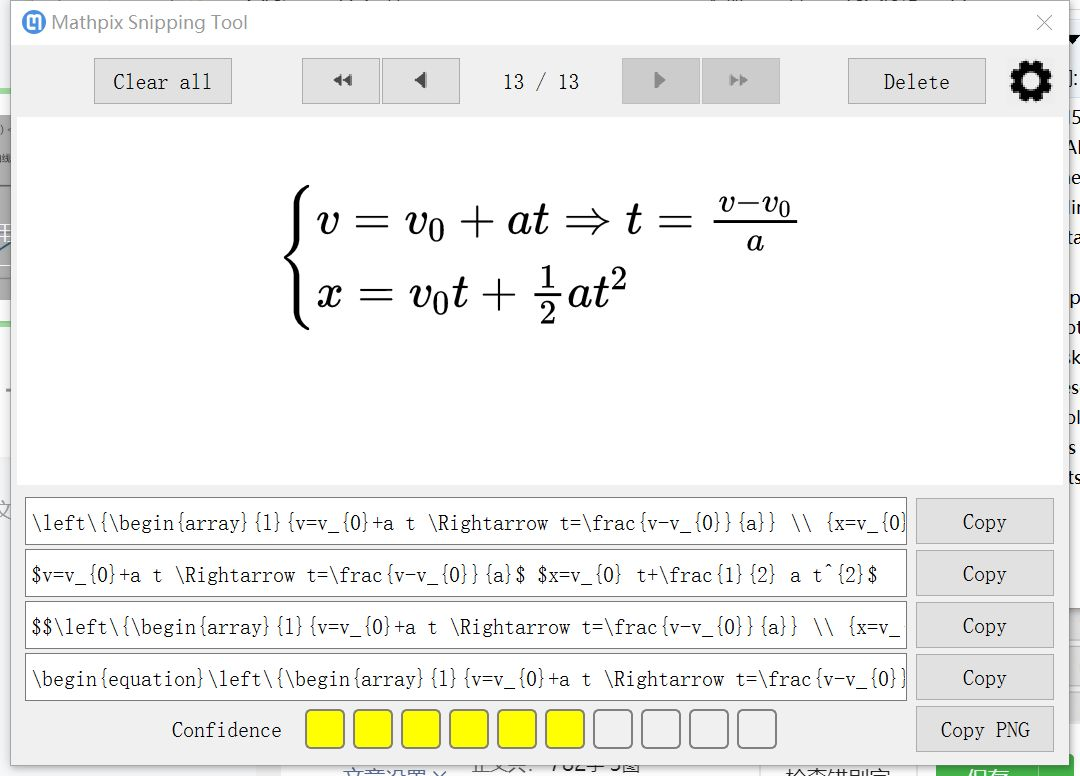
Task: Click the Clear all button
Action: coord(163,81)
